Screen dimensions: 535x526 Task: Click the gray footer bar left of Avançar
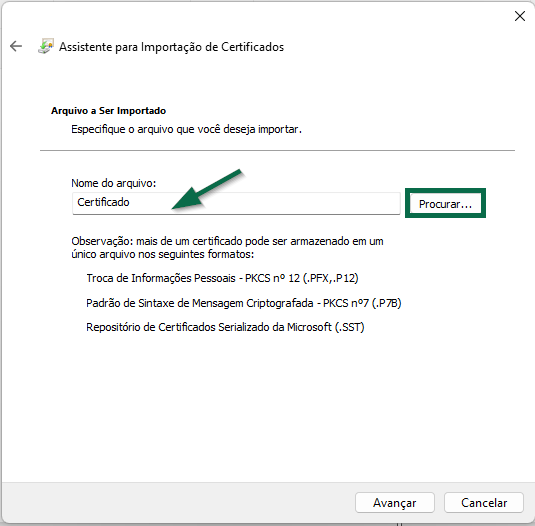[177, 502]
